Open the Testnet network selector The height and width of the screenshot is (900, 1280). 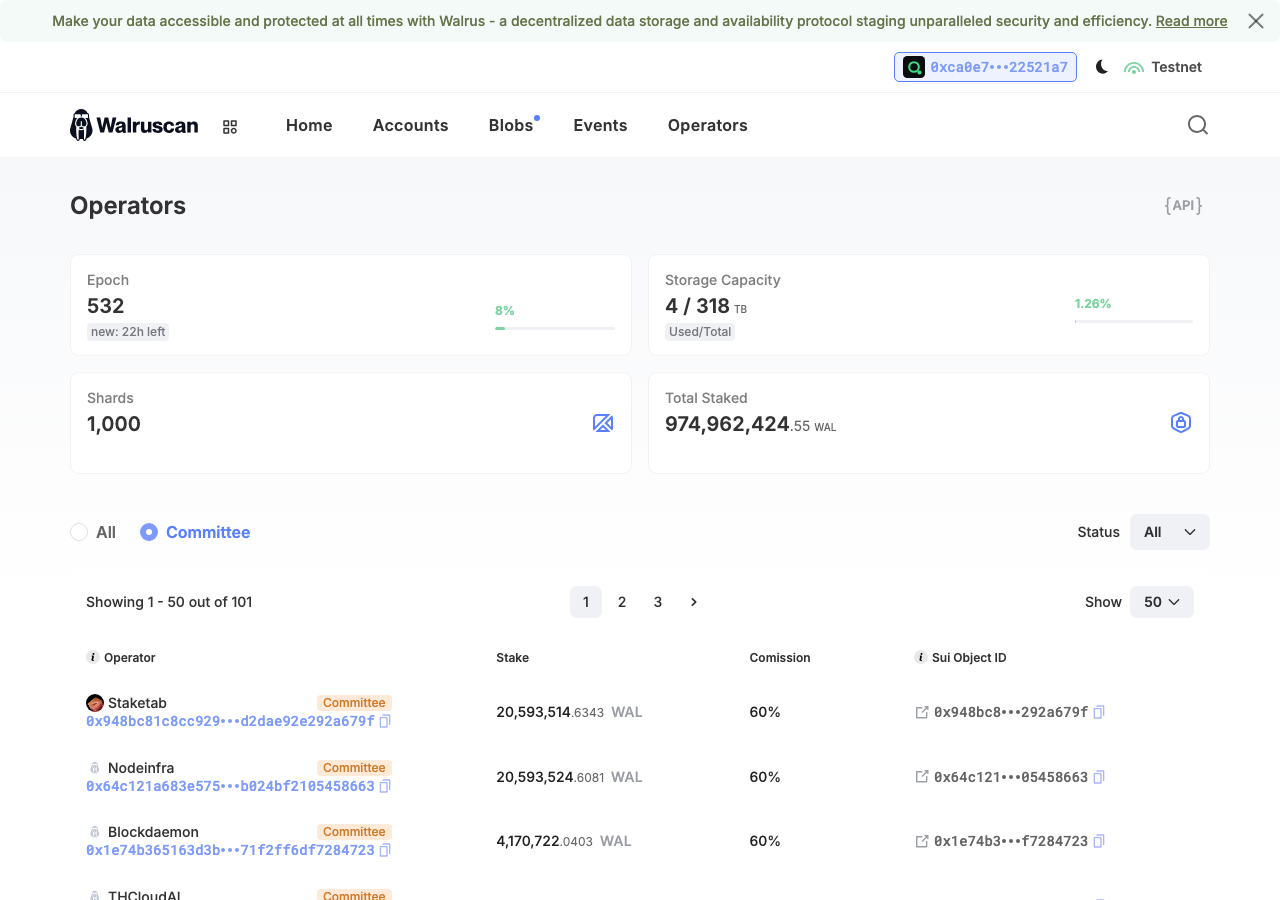click(x=1163, y=67)
